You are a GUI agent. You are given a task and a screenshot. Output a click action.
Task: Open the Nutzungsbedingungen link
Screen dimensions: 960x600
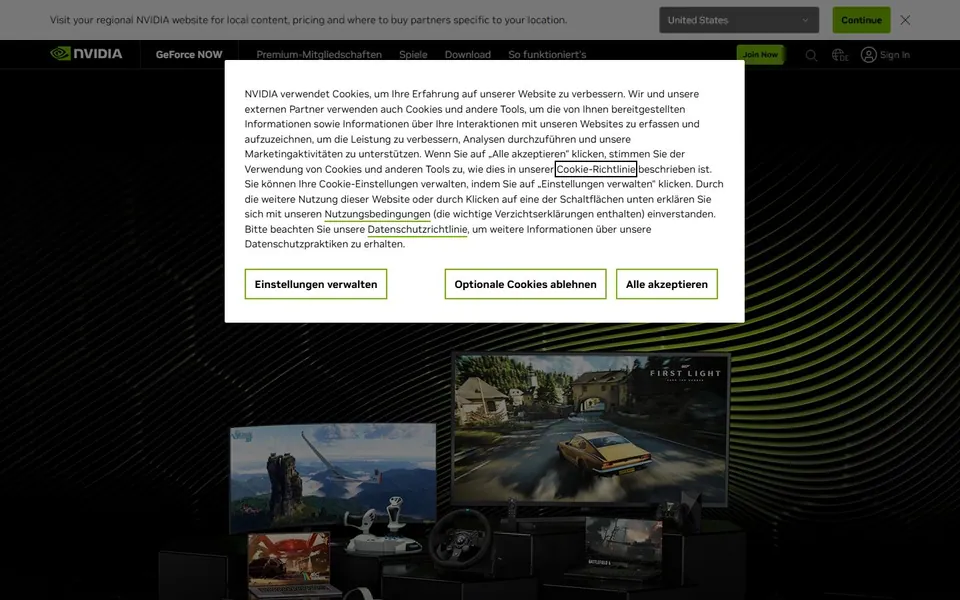click(x=377, y=214)
